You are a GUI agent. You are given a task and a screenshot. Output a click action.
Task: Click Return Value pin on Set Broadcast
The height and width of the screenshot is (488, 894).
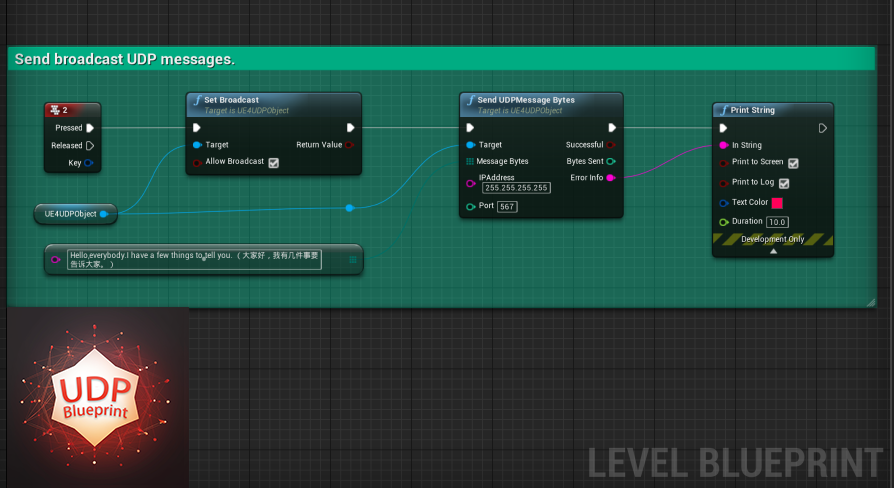point(349,145)
